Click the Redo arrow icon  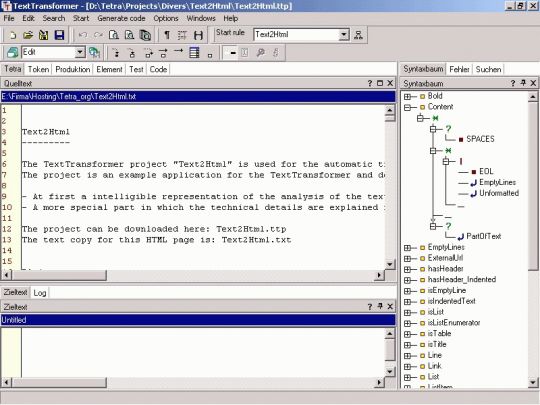pos(98,35)
